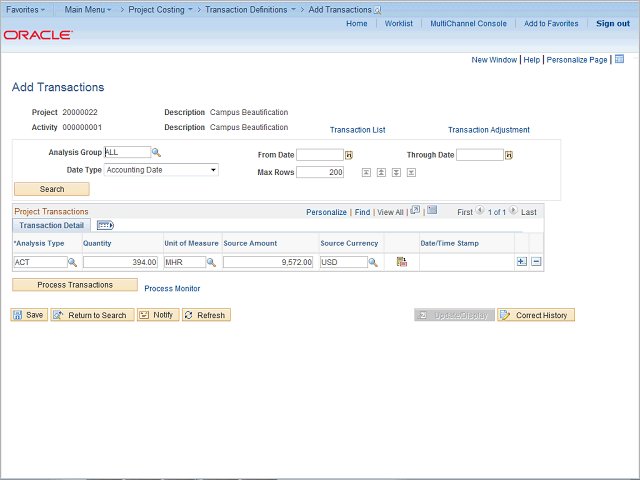Select the Transaction Detail tab
Image resolution: width=640 pixels, height=480 pixels.
click(51, 225)
